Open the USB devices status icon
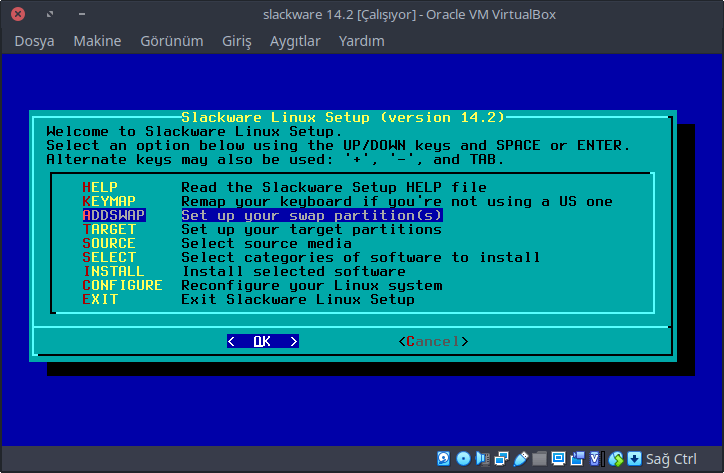The image size is (724, 473). 520,459
